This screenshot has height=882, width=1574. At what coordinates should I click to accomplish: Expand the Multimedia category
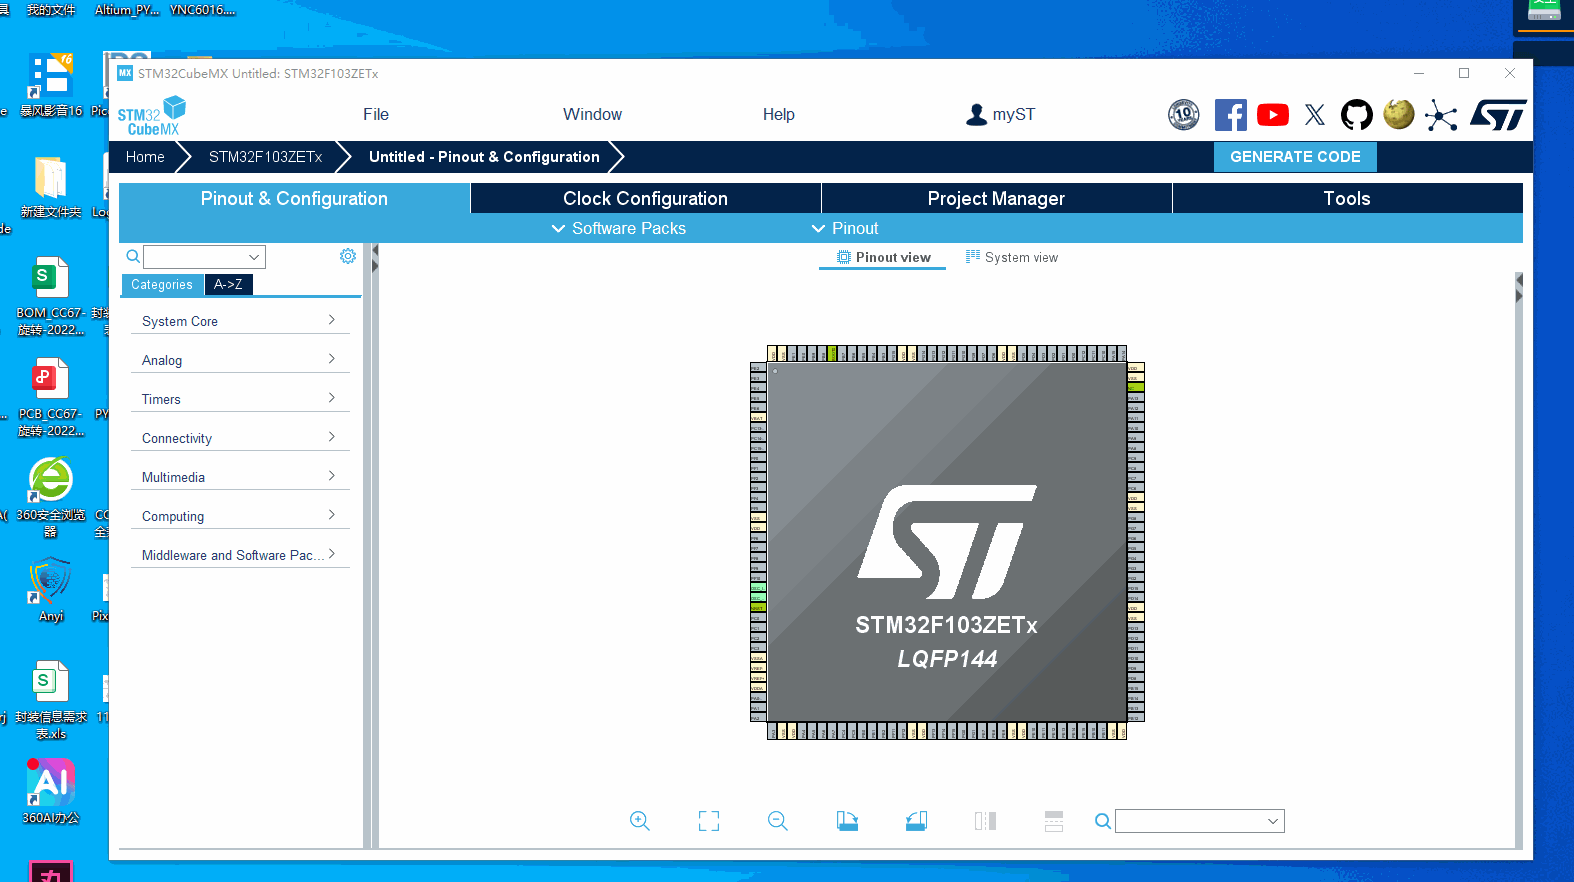pyautogui.click(x=240, y=477)
